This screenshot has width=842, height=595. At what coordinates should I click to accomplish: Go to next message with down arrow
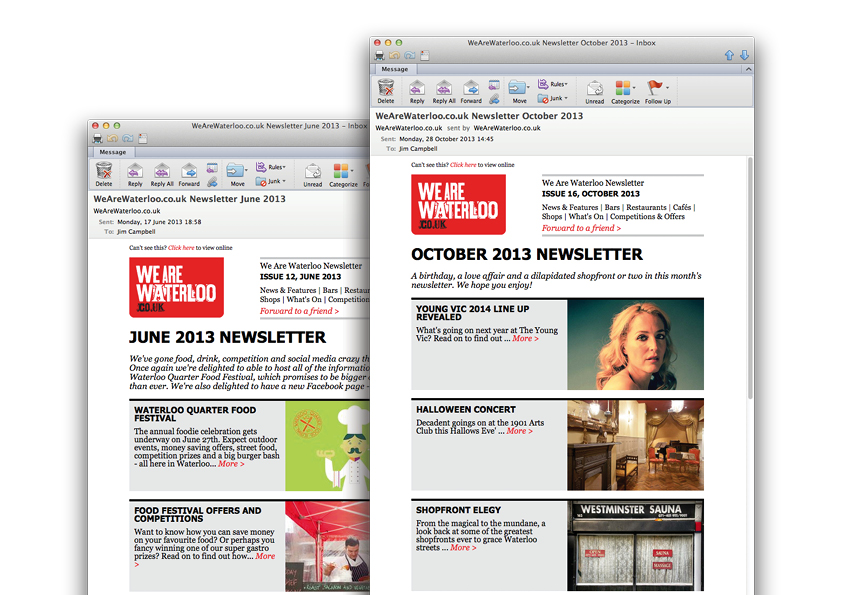point(744,55)
